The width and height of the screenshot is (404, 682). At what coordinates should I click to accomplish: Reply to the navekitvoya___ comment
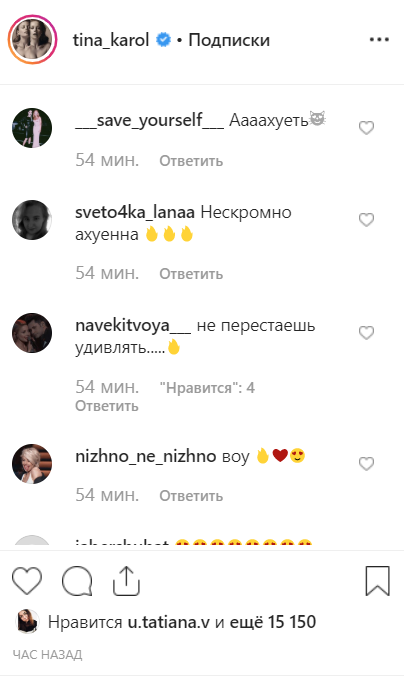point(107,406)
